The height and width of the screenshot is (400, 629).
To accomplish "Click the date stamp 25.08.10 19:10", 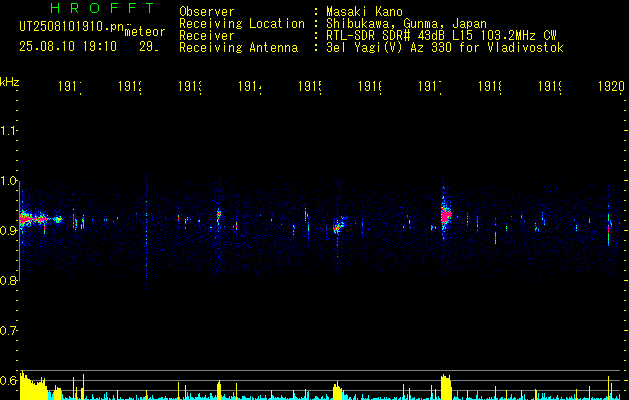I will (x=68, y=47).
